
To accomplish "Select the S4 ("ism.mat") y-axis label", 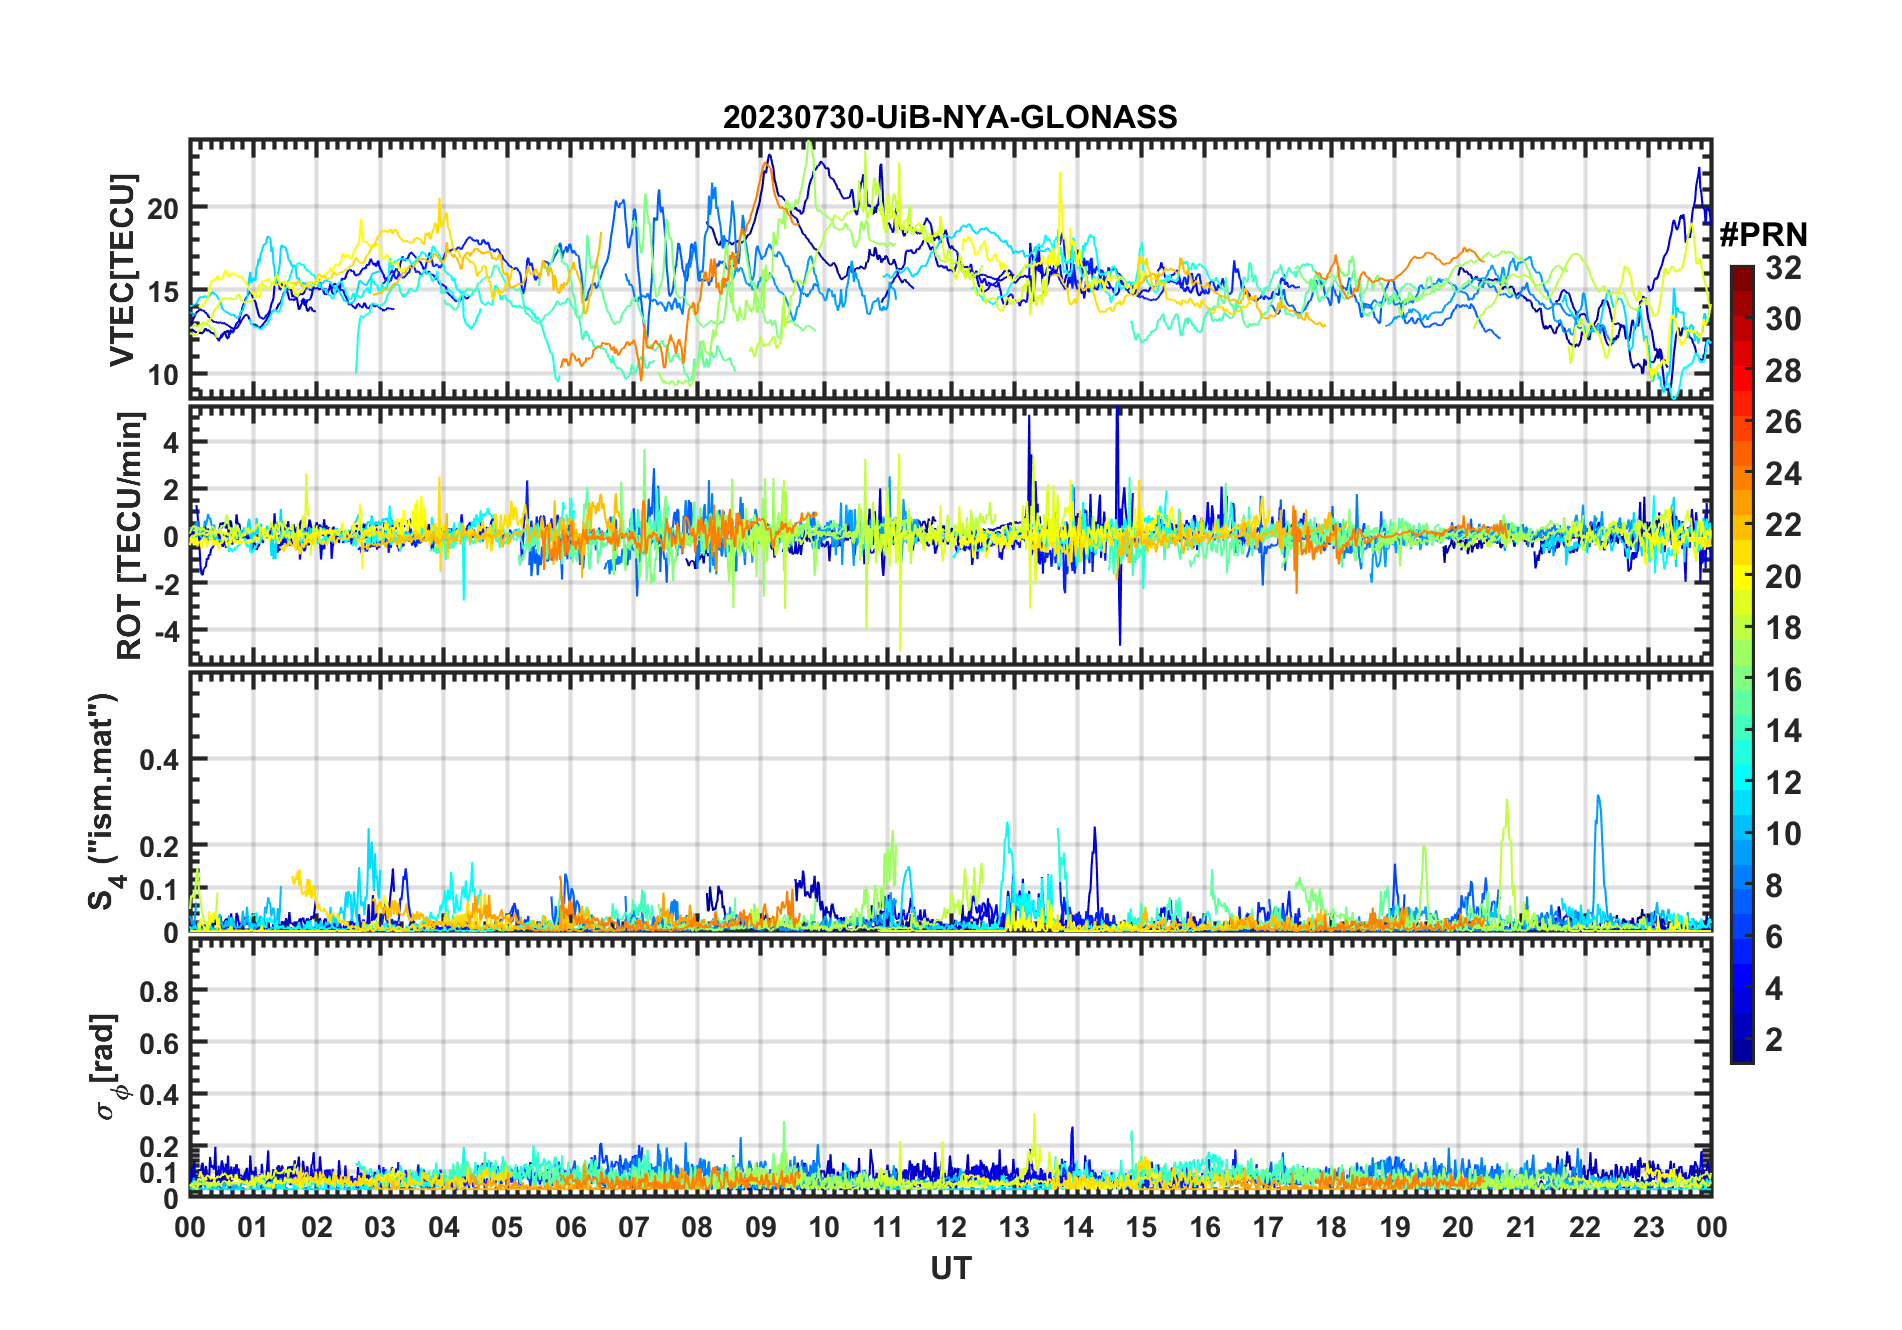I will pos(104,801).
